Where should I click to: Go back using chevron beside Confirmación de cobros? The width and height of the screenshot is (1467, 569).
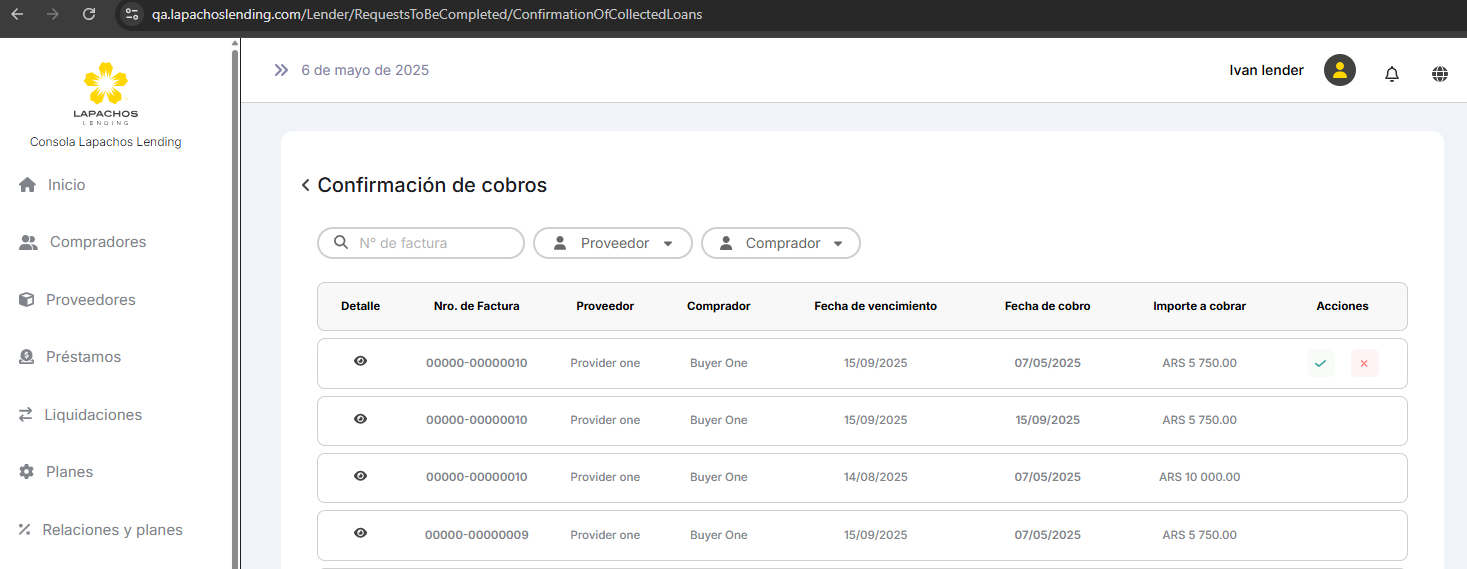(305, 186)
